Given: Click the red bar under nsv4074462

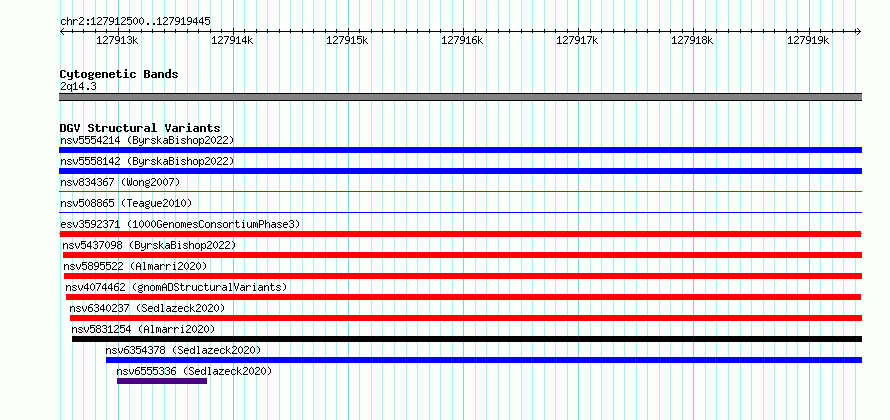Looking at the screenshot, I should point(463,297).
